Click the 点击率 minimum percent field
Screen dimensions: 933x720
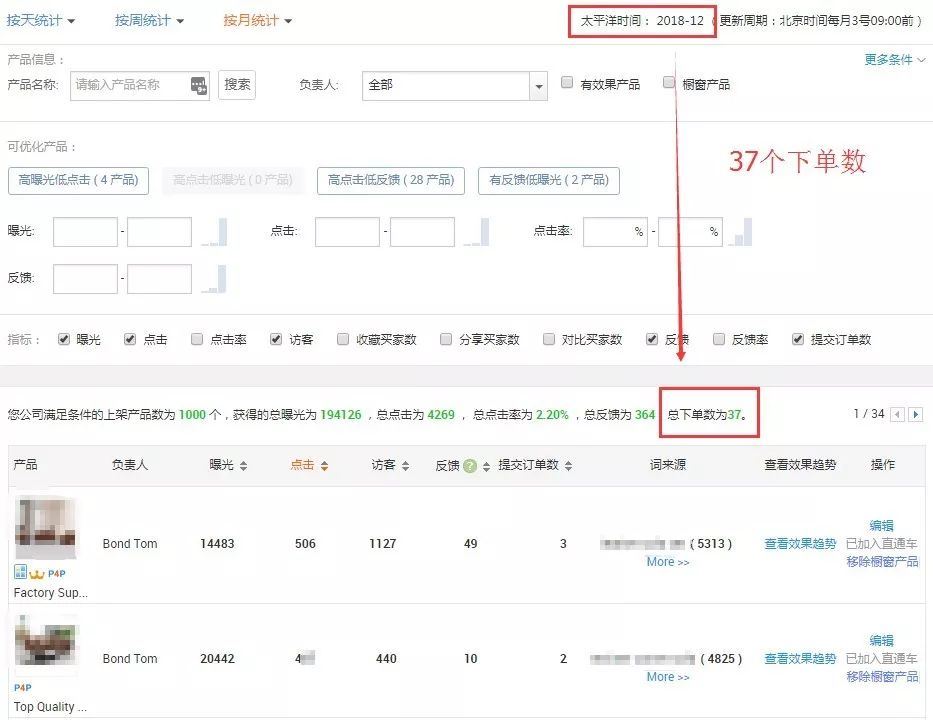coord(615,231)
